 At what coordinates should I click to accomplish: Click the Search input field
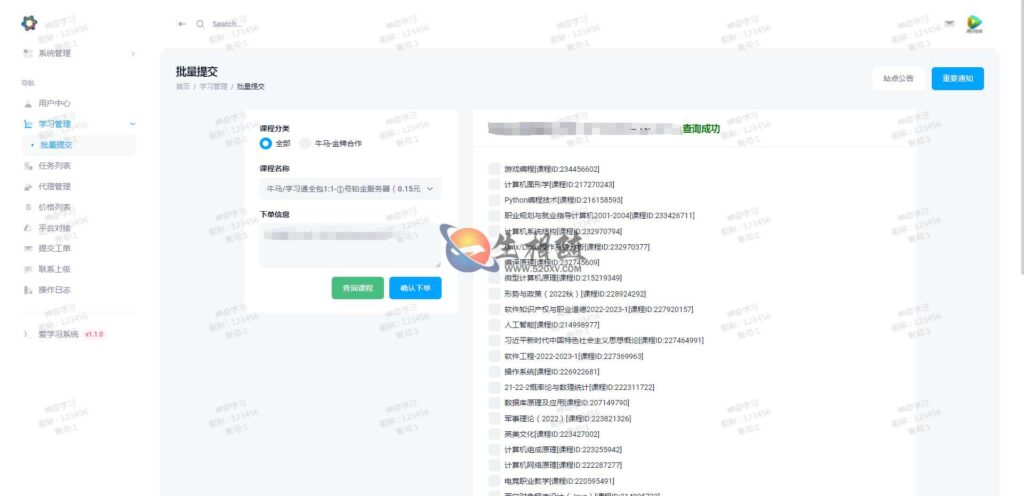point(225,24)
